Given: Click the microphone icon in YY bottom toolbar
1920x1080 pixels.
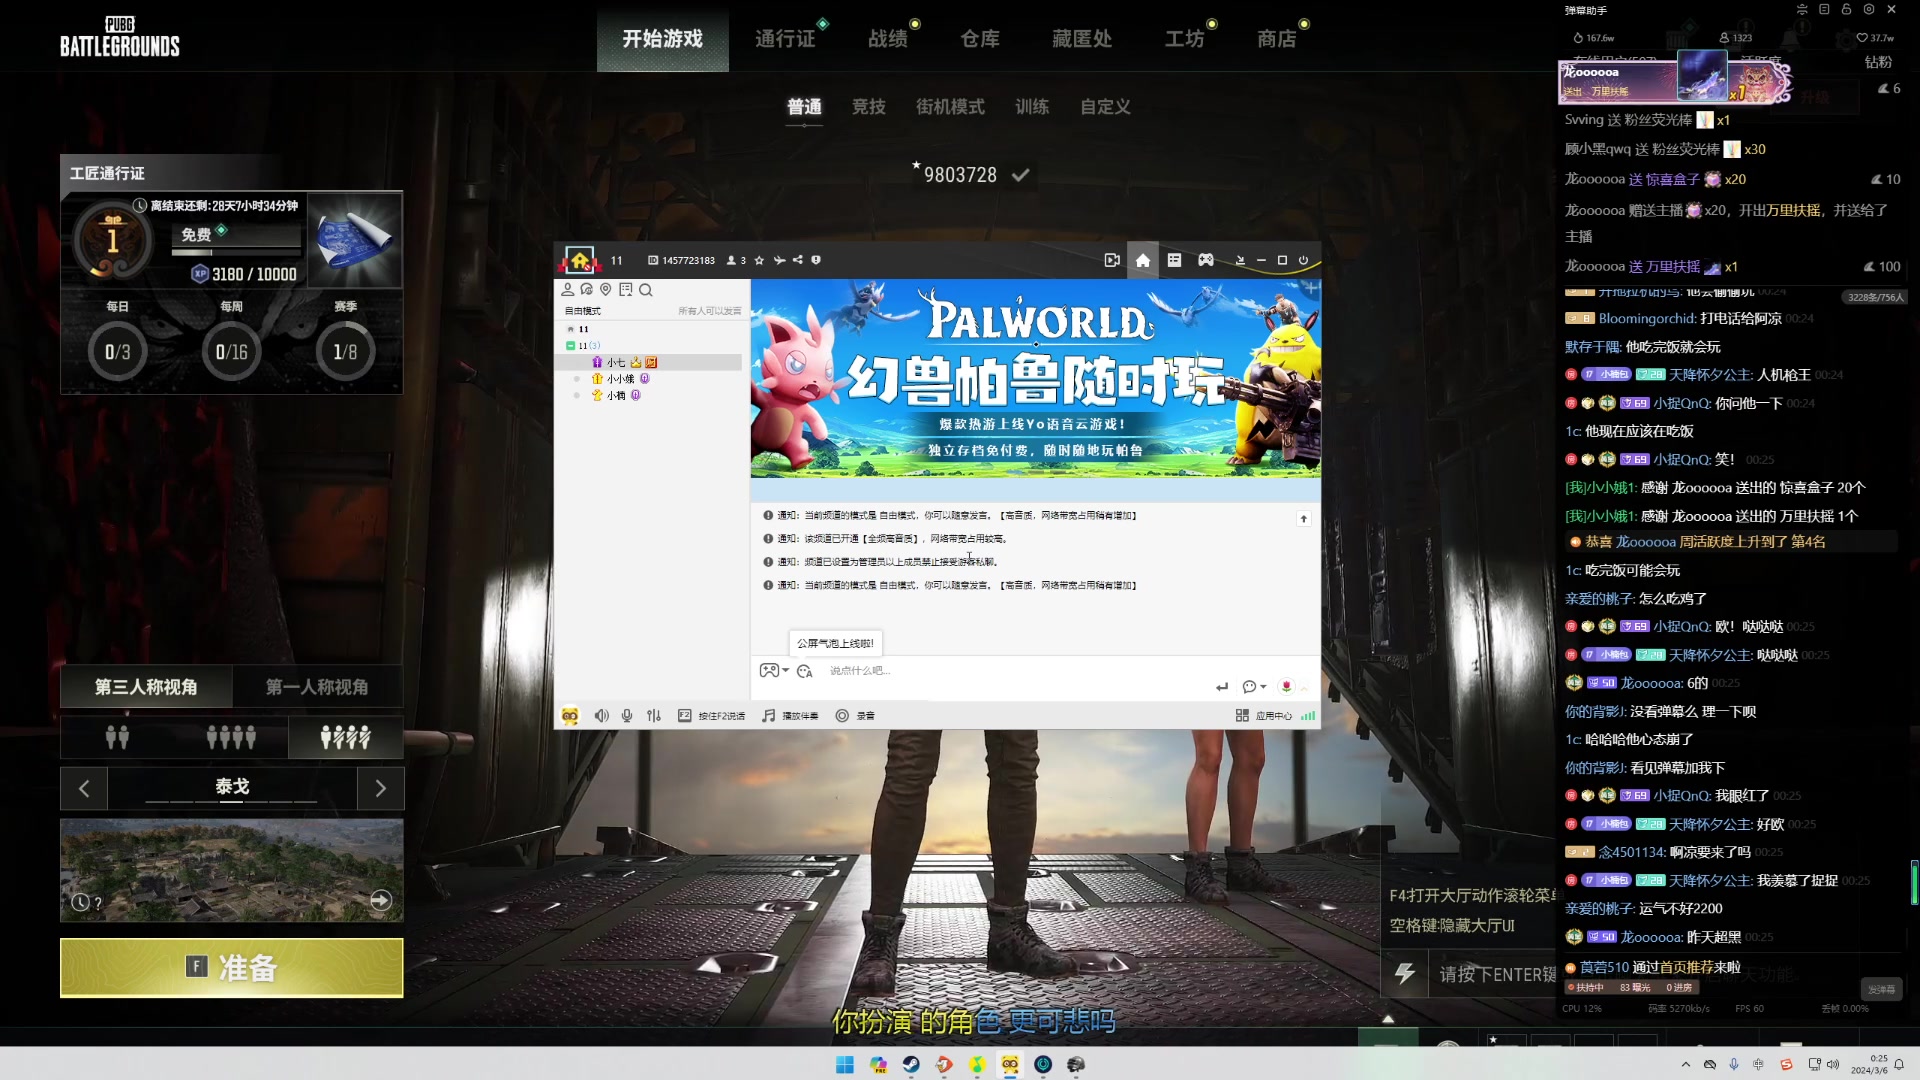Looking at the screenshot, I should [627, 716].
